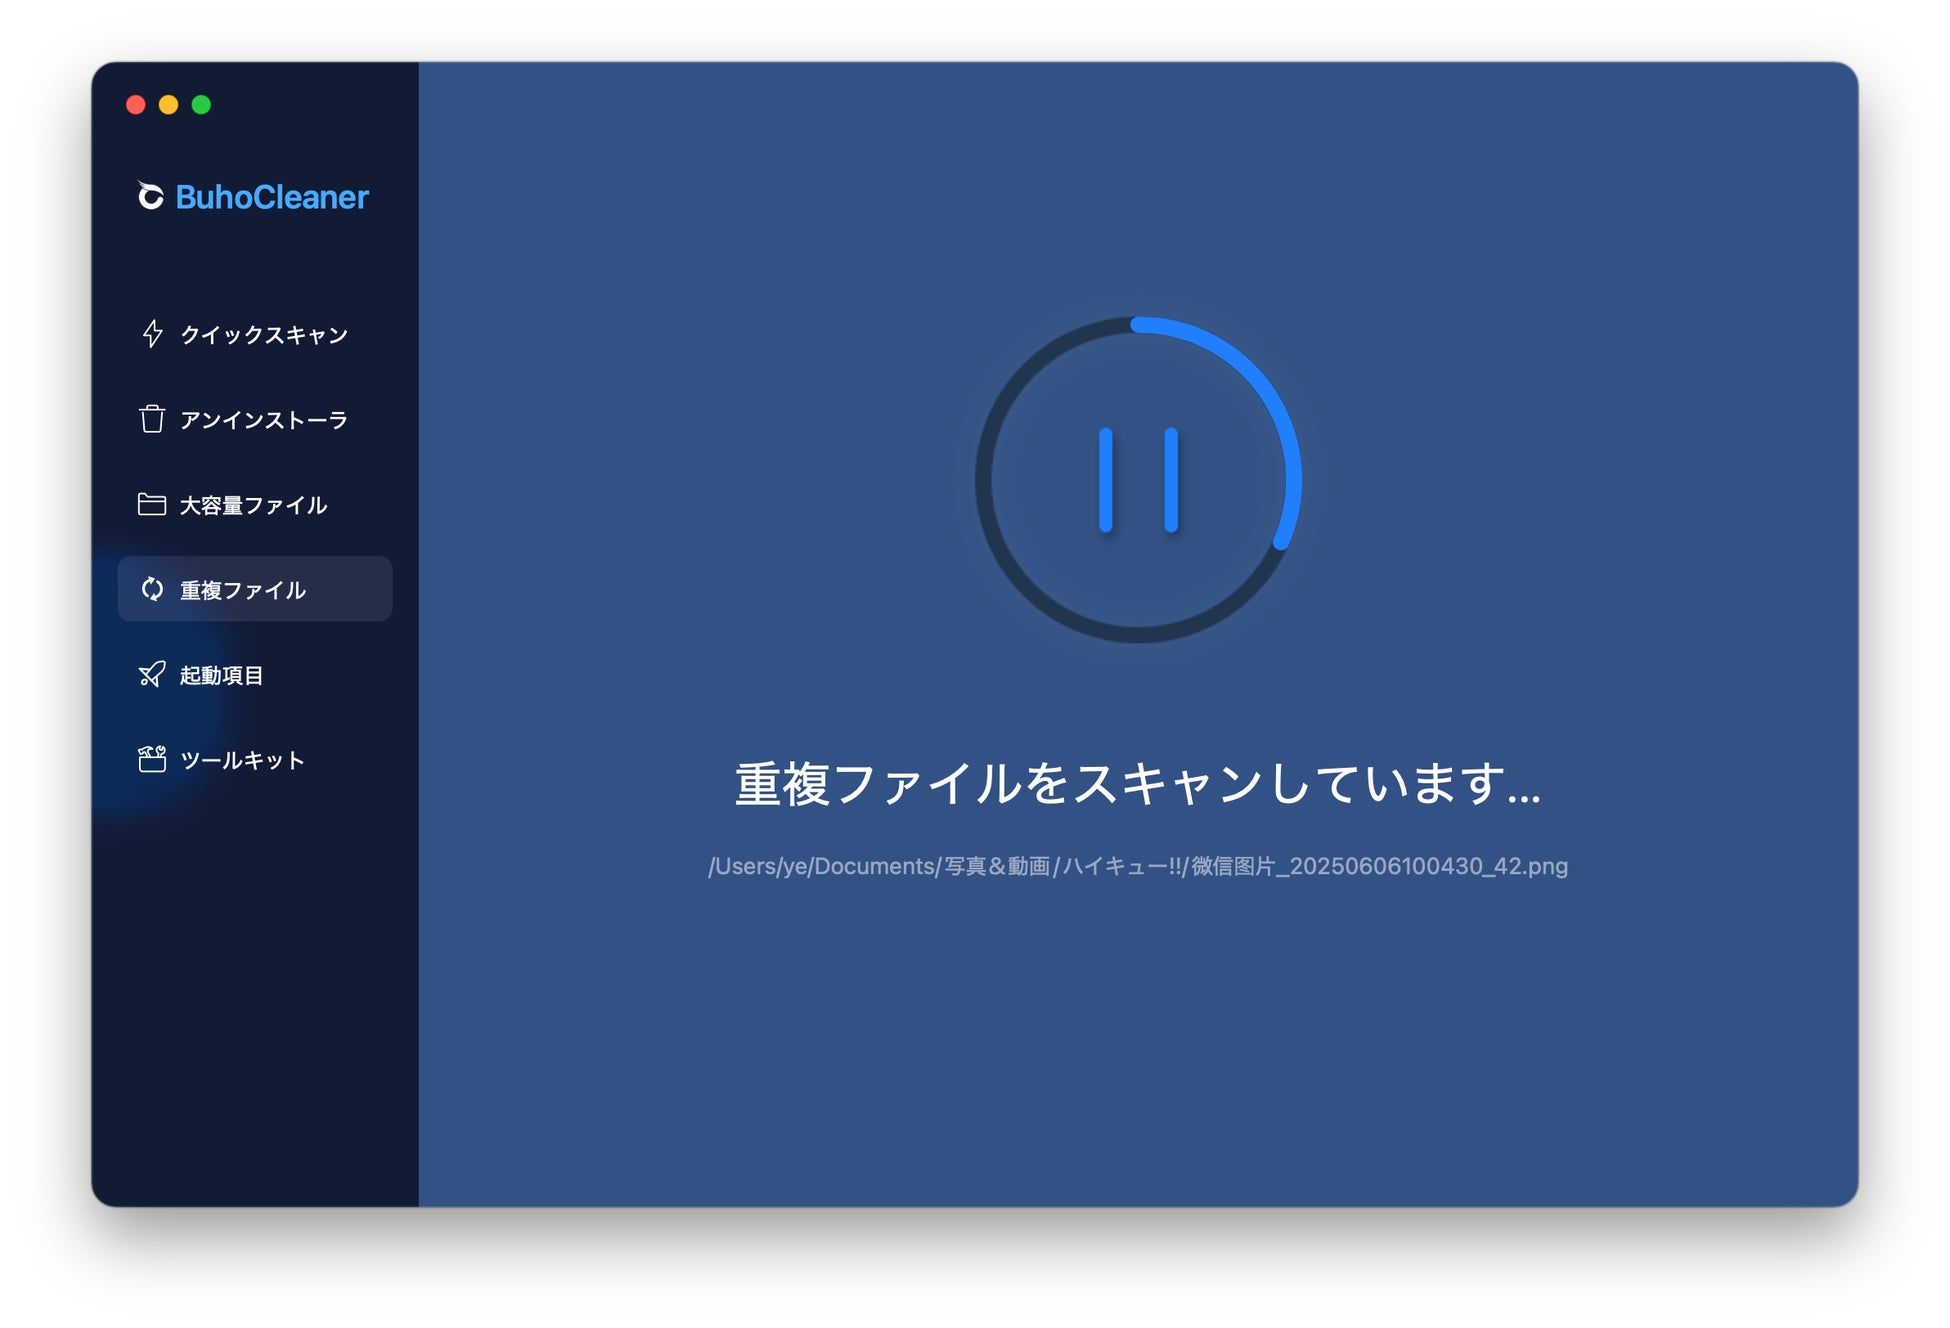Screen dimensions: 1950x1328
Task: Minimize the window with the yellow button
Action: click(x=168, y=105)
